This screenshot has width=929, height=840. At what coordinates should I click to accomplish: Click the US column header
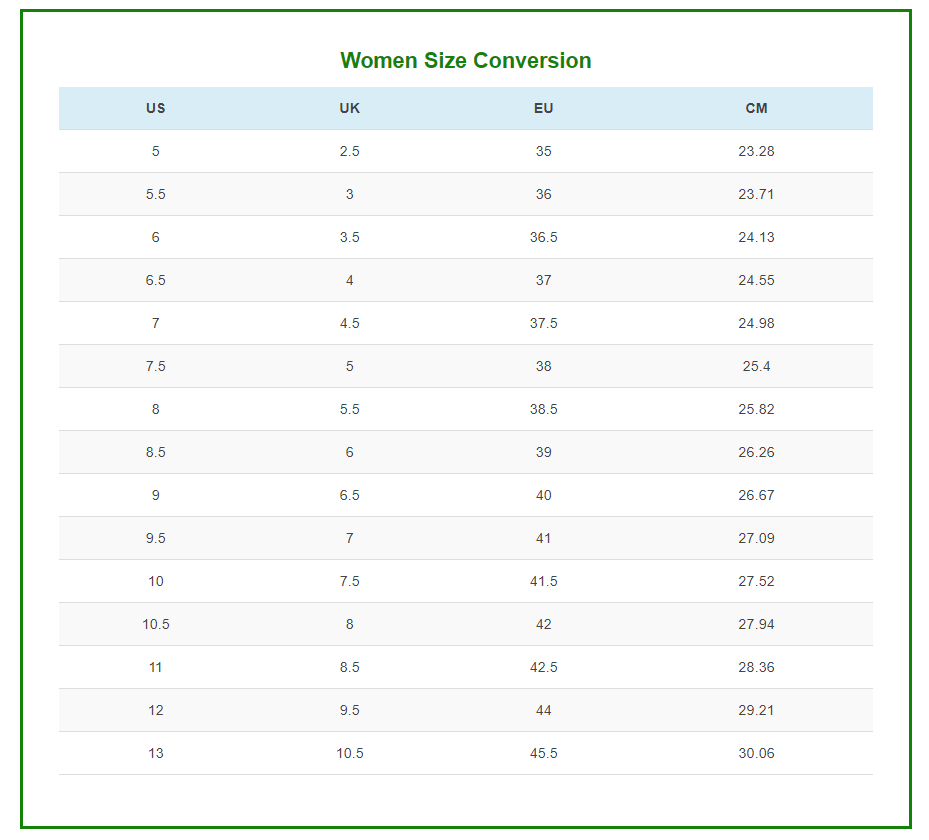pyautogui.click(x=156, y=108)
